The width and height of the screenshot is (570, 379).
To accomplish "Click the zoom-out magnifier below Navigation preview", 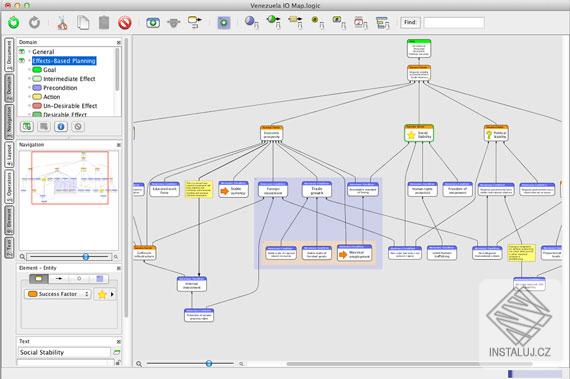I will pos(22,257).
